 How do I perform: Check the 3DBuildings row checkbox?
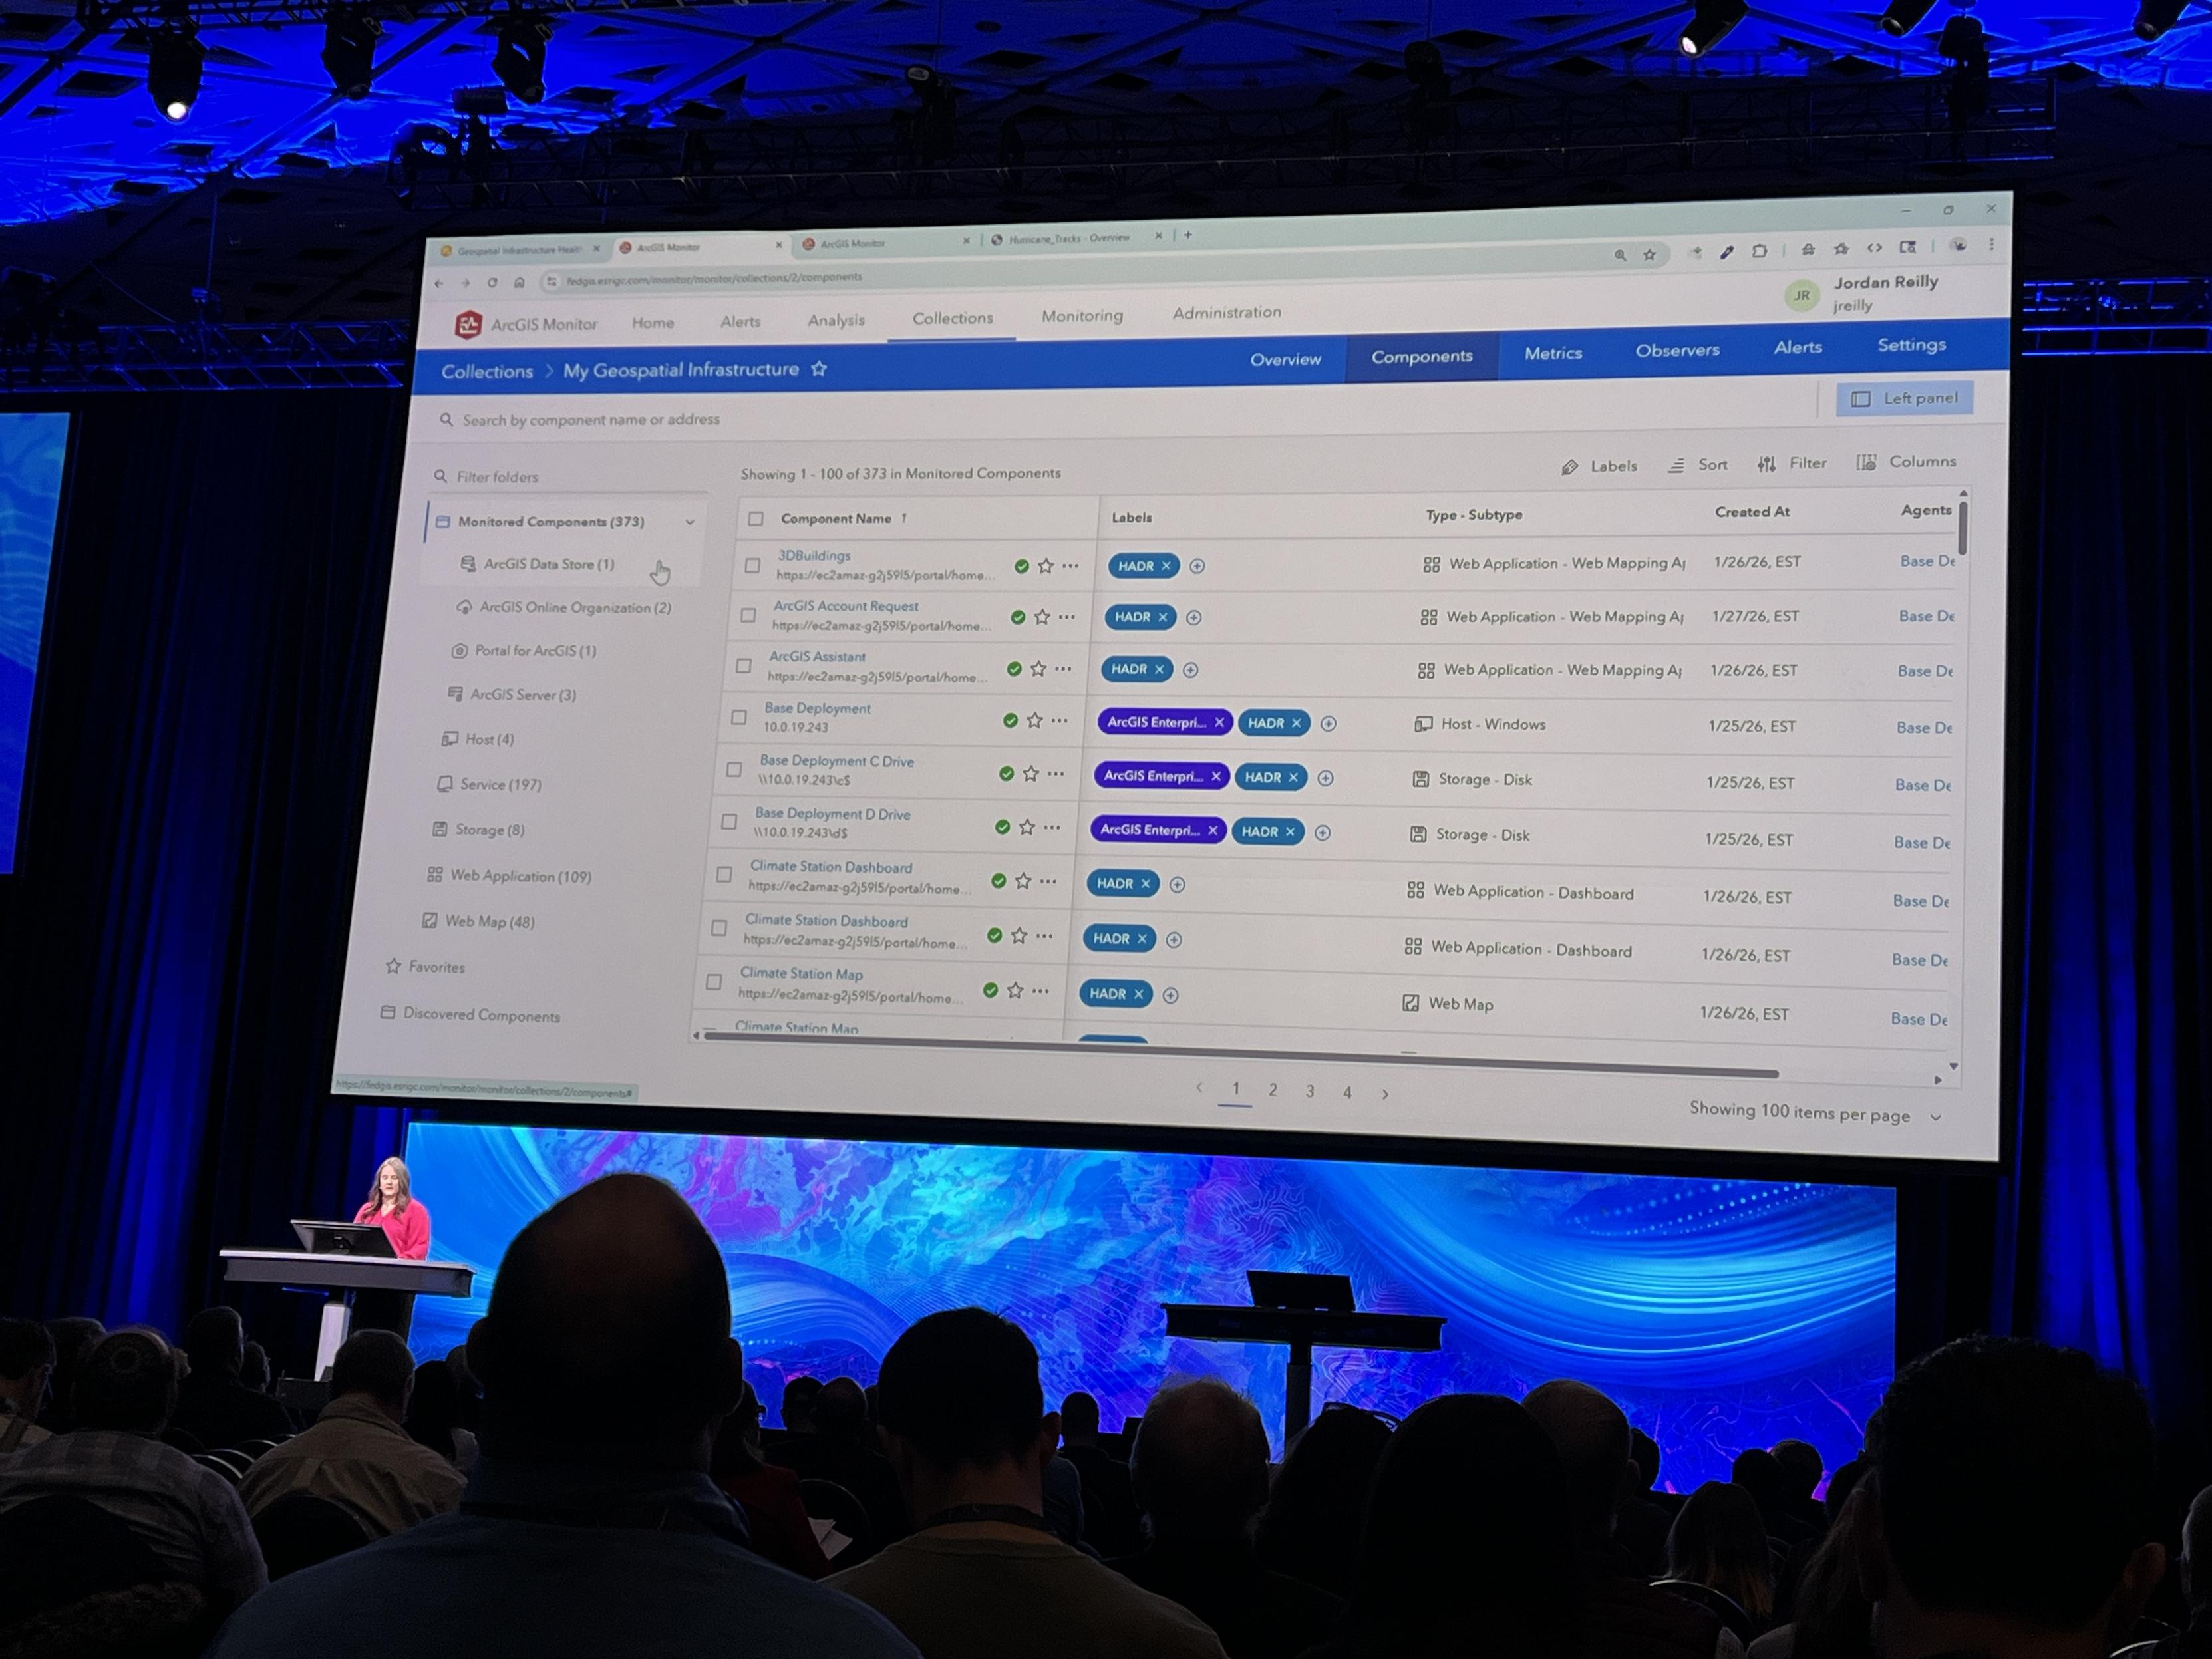tap(753, 566)
